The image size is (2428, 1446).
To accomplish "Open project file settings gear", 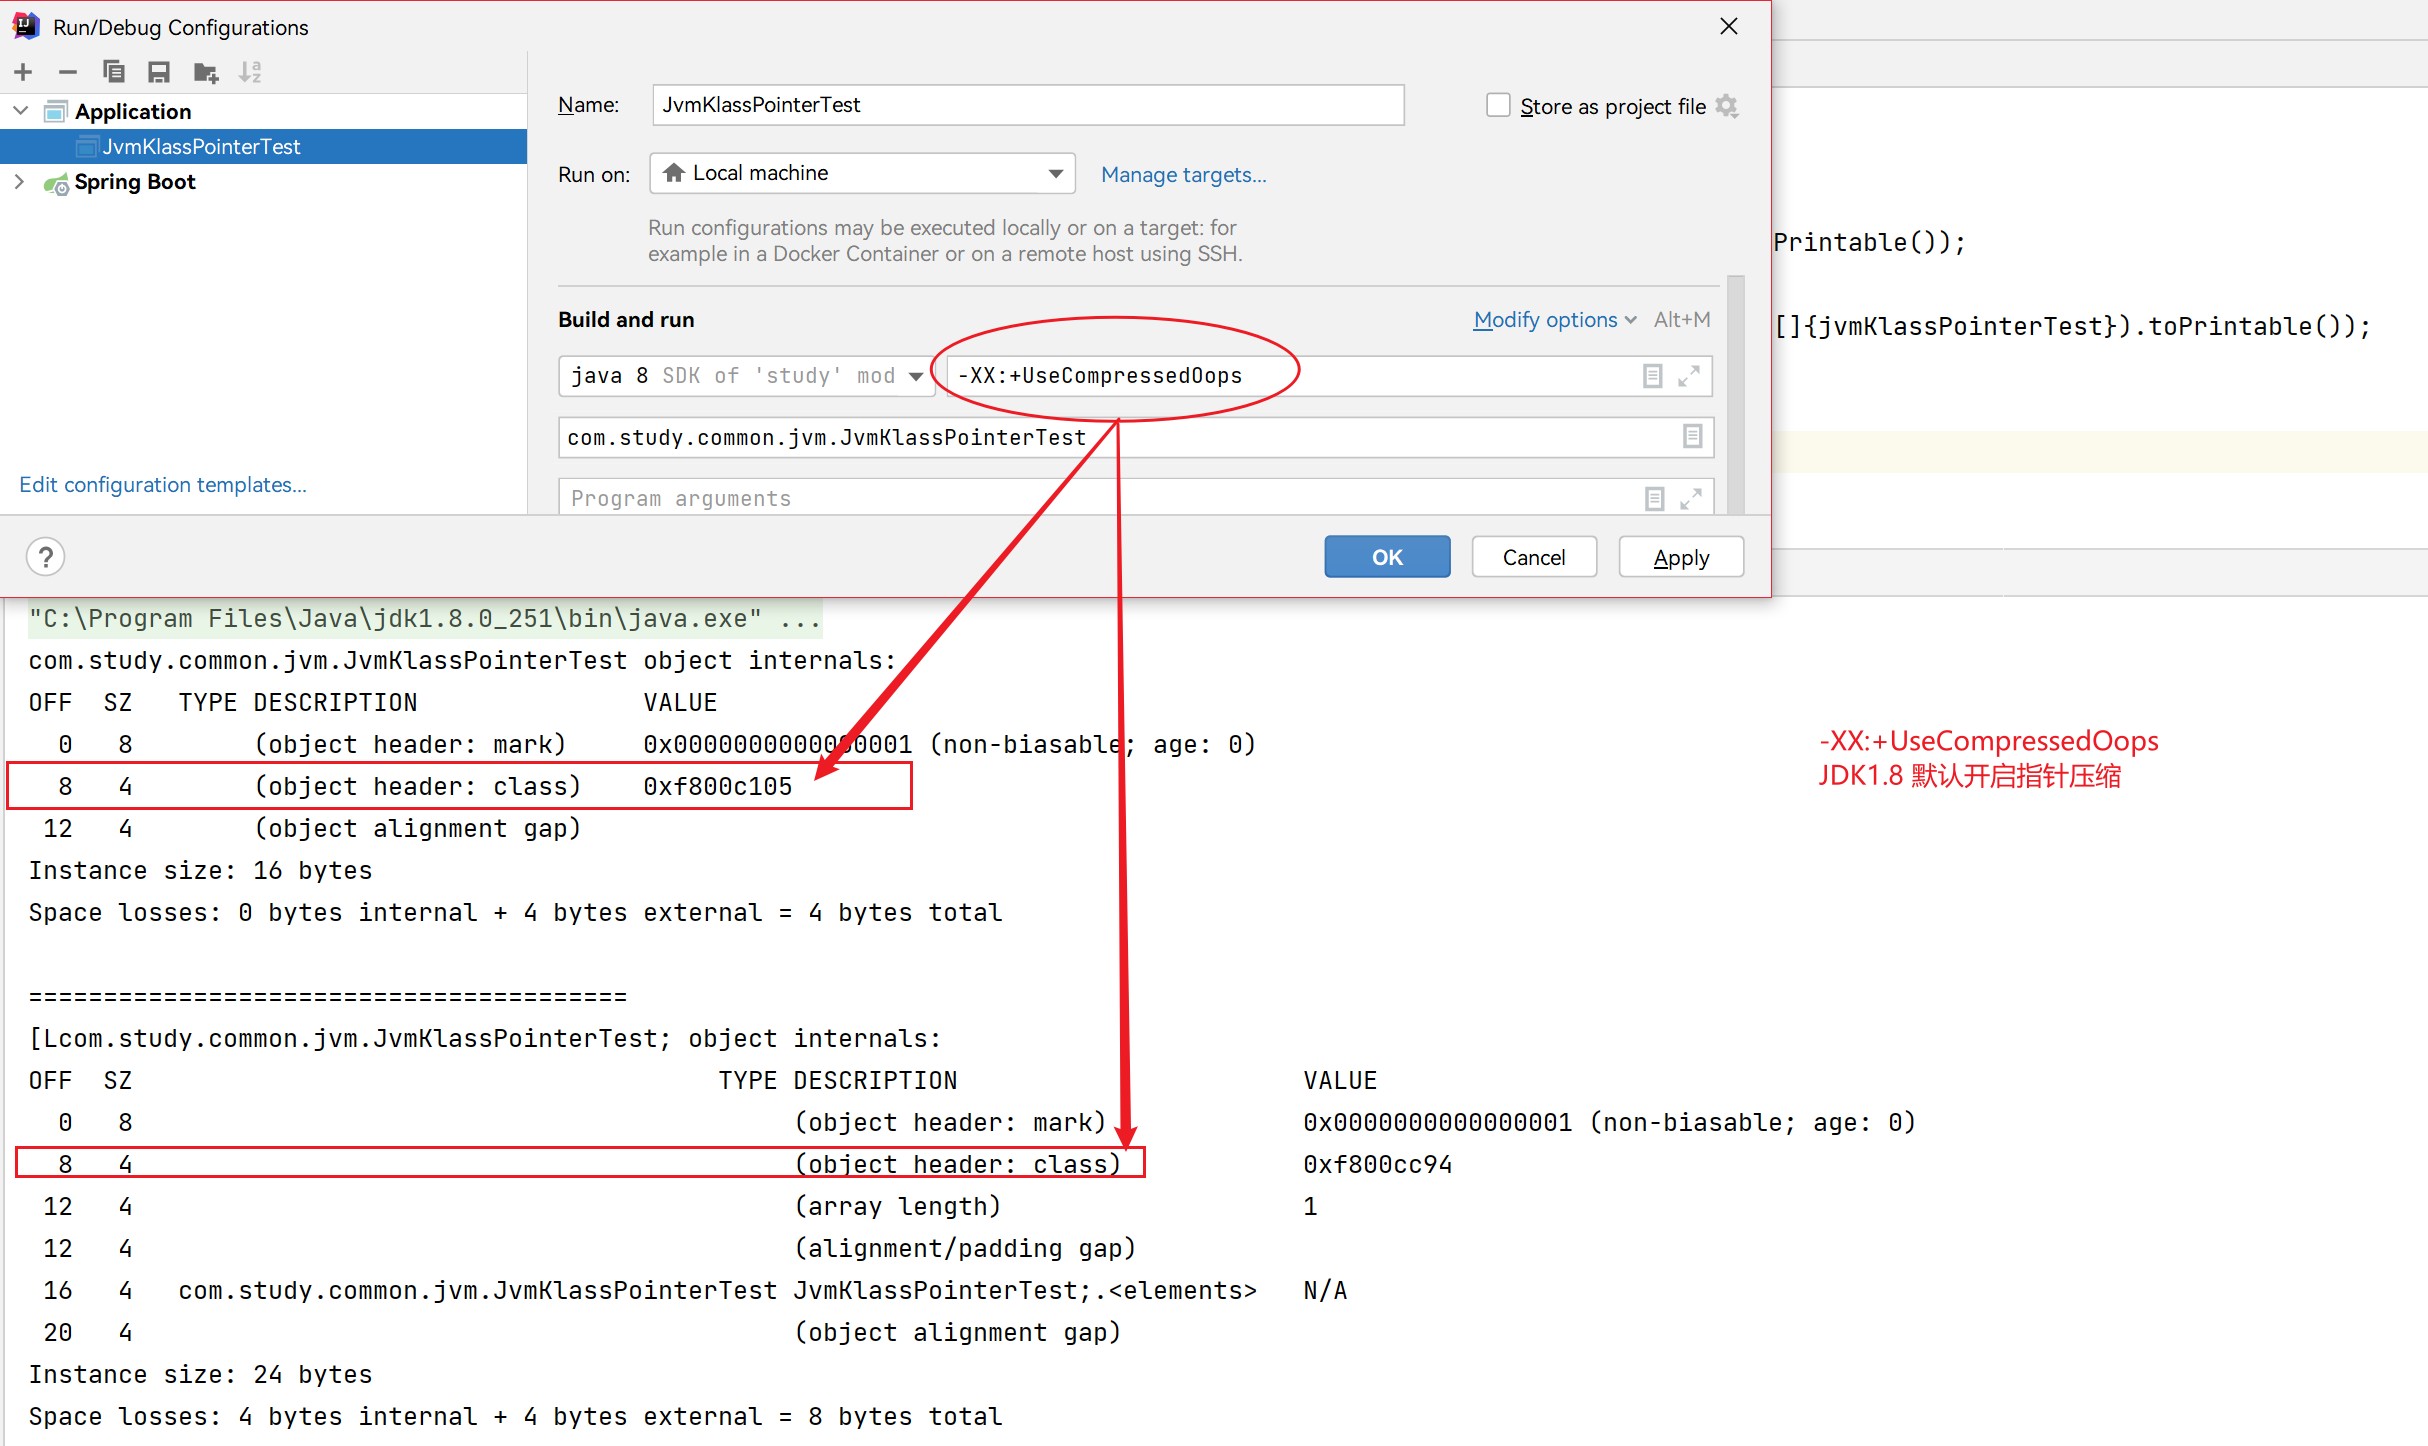I will point(1727,106).
